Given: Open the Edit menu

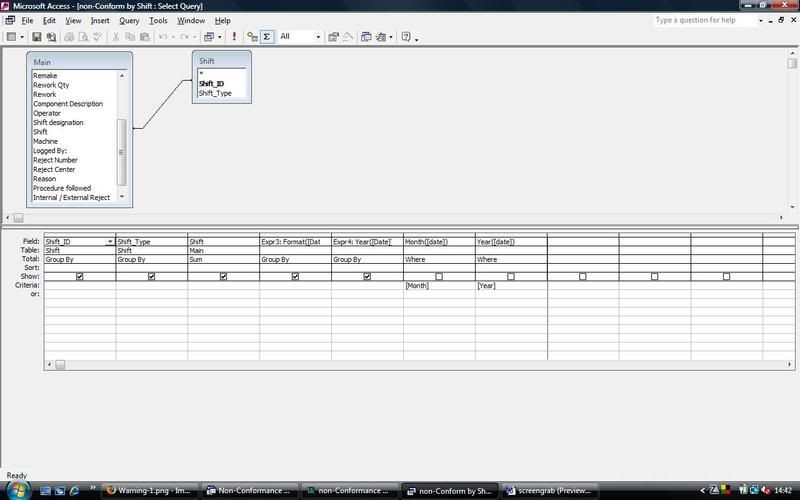Looking at the screenshot, I should click(49, 20).
